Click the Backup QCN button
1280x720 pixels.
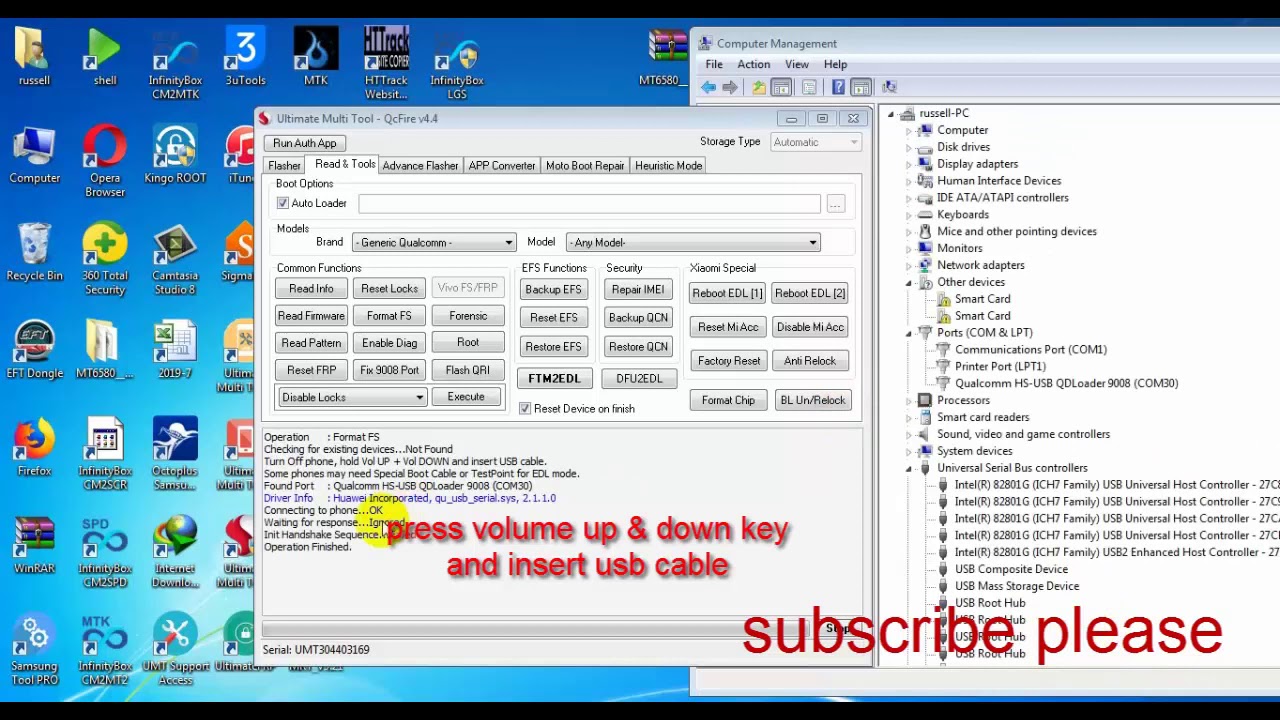tap(638, 318)
